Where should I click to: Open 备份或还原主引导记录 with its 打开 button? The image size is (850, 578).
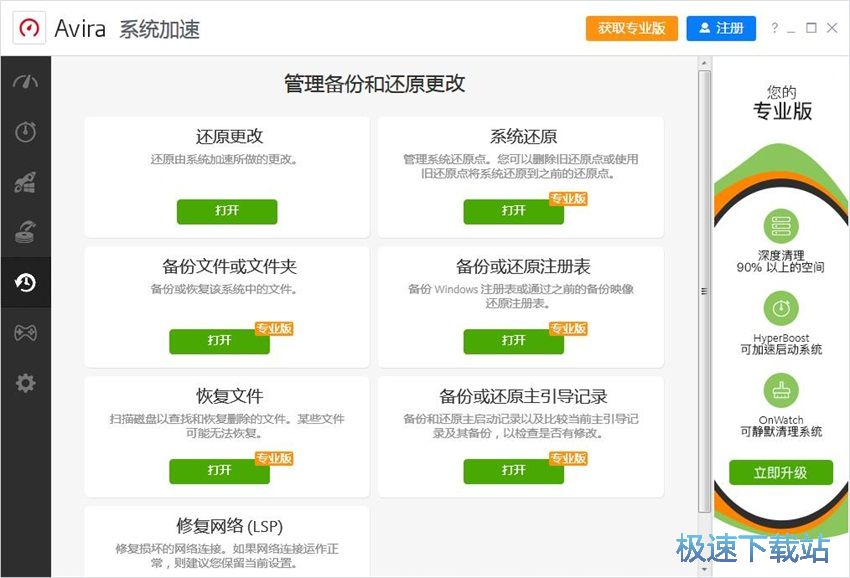click(513, 471)
